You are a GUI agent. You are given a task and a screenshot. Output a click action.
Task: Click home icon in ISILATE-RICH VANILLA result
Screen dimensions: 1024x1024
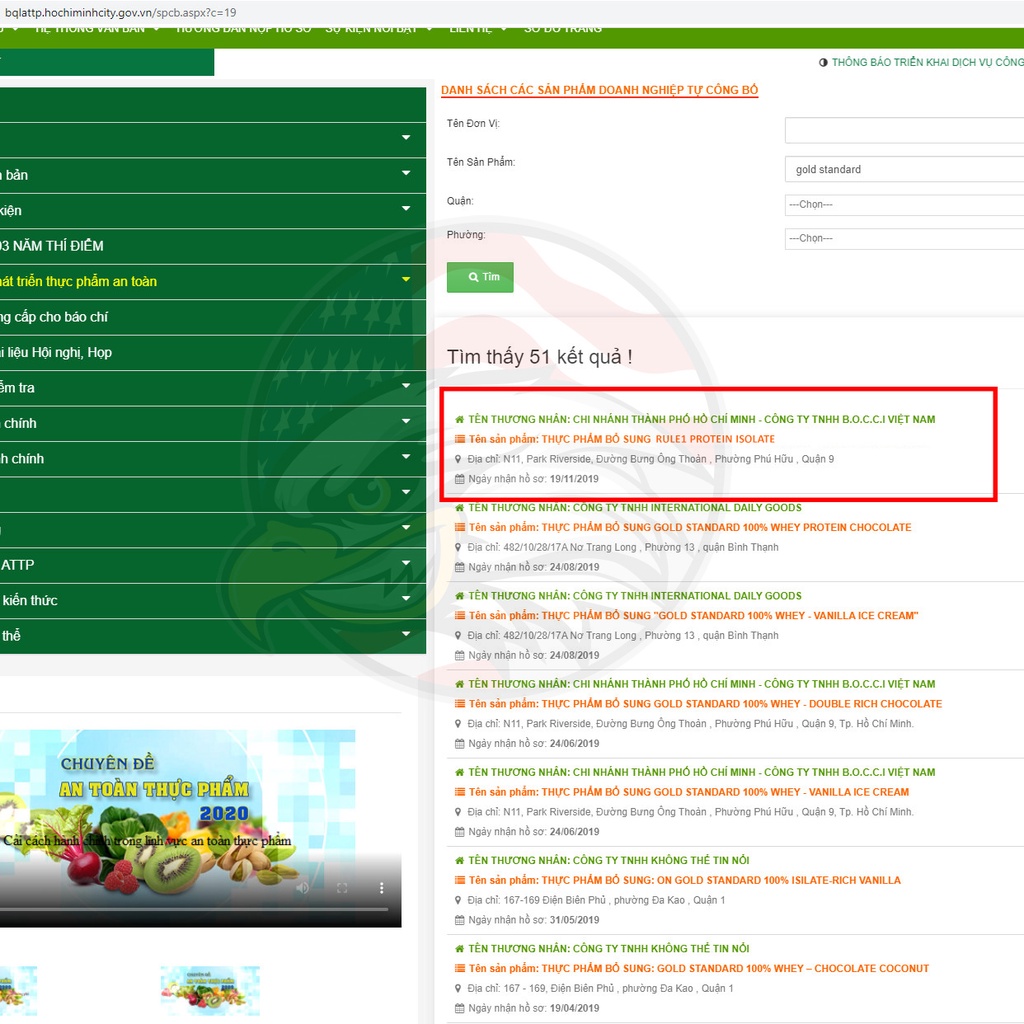[460, 860]
